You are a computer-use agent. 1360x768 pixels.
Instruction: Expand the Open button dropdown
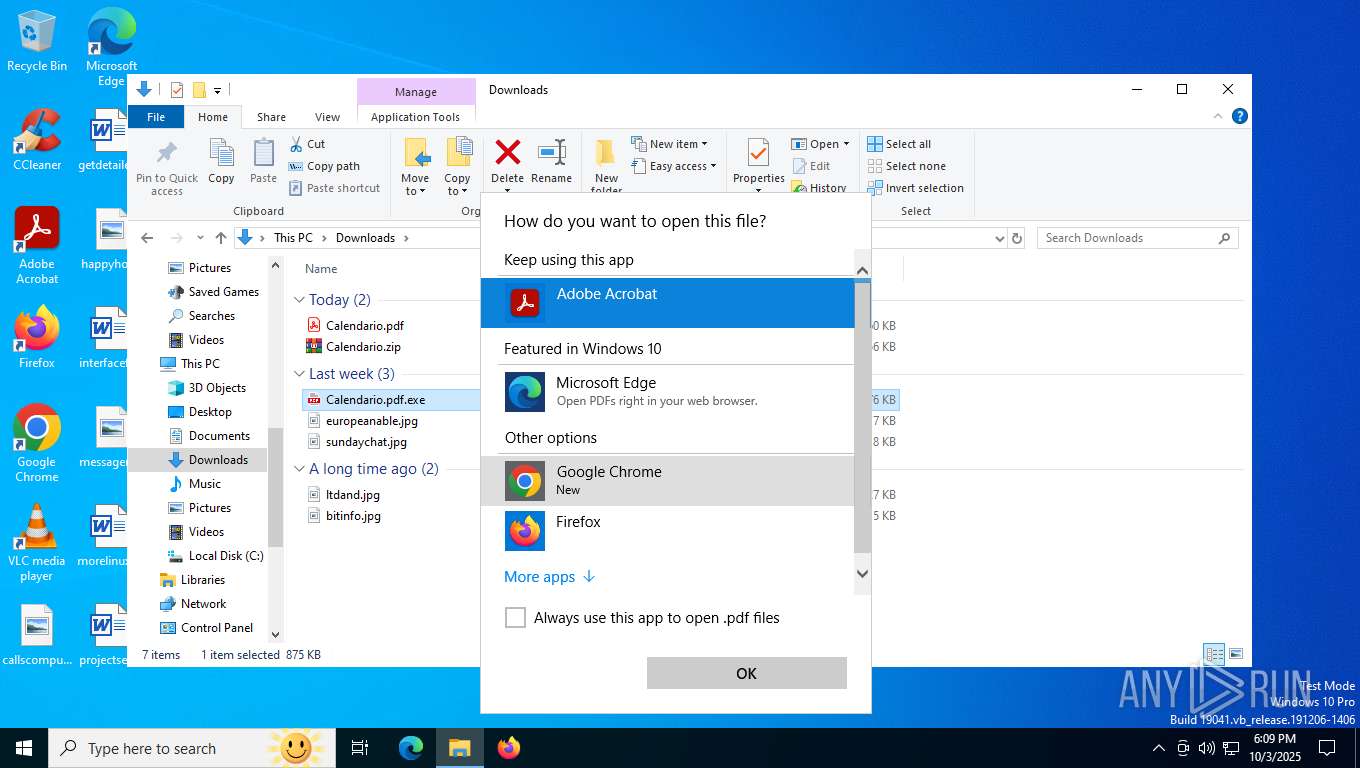tap(846, 144)
